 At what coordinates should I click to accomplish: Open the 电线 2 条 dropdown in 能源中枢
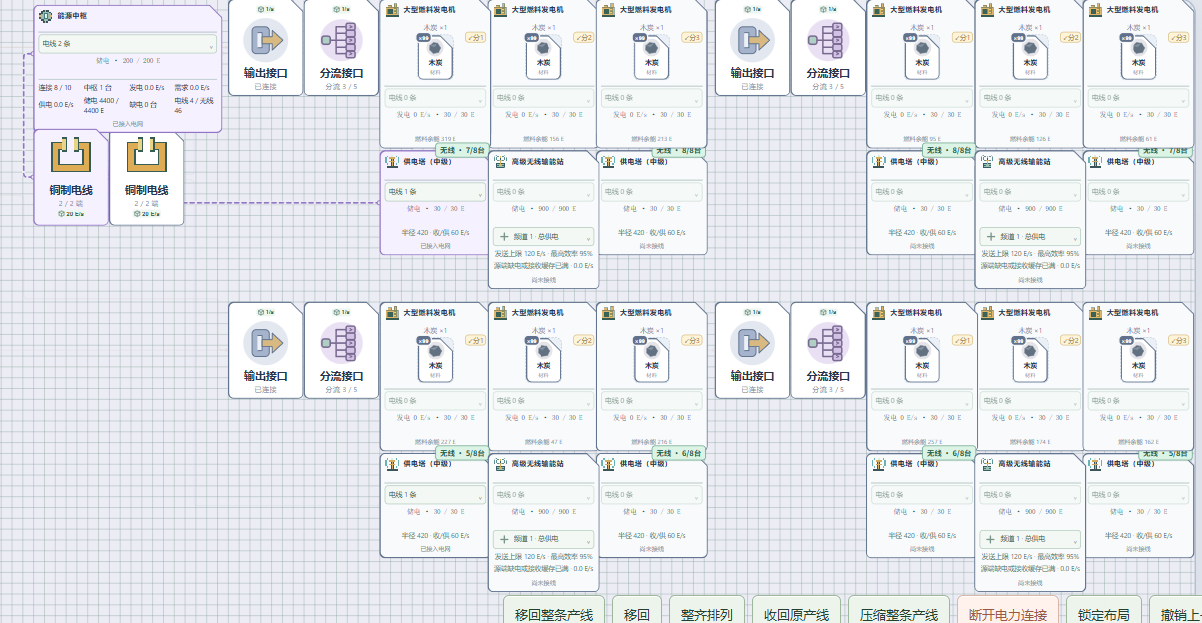pos(127,44)
